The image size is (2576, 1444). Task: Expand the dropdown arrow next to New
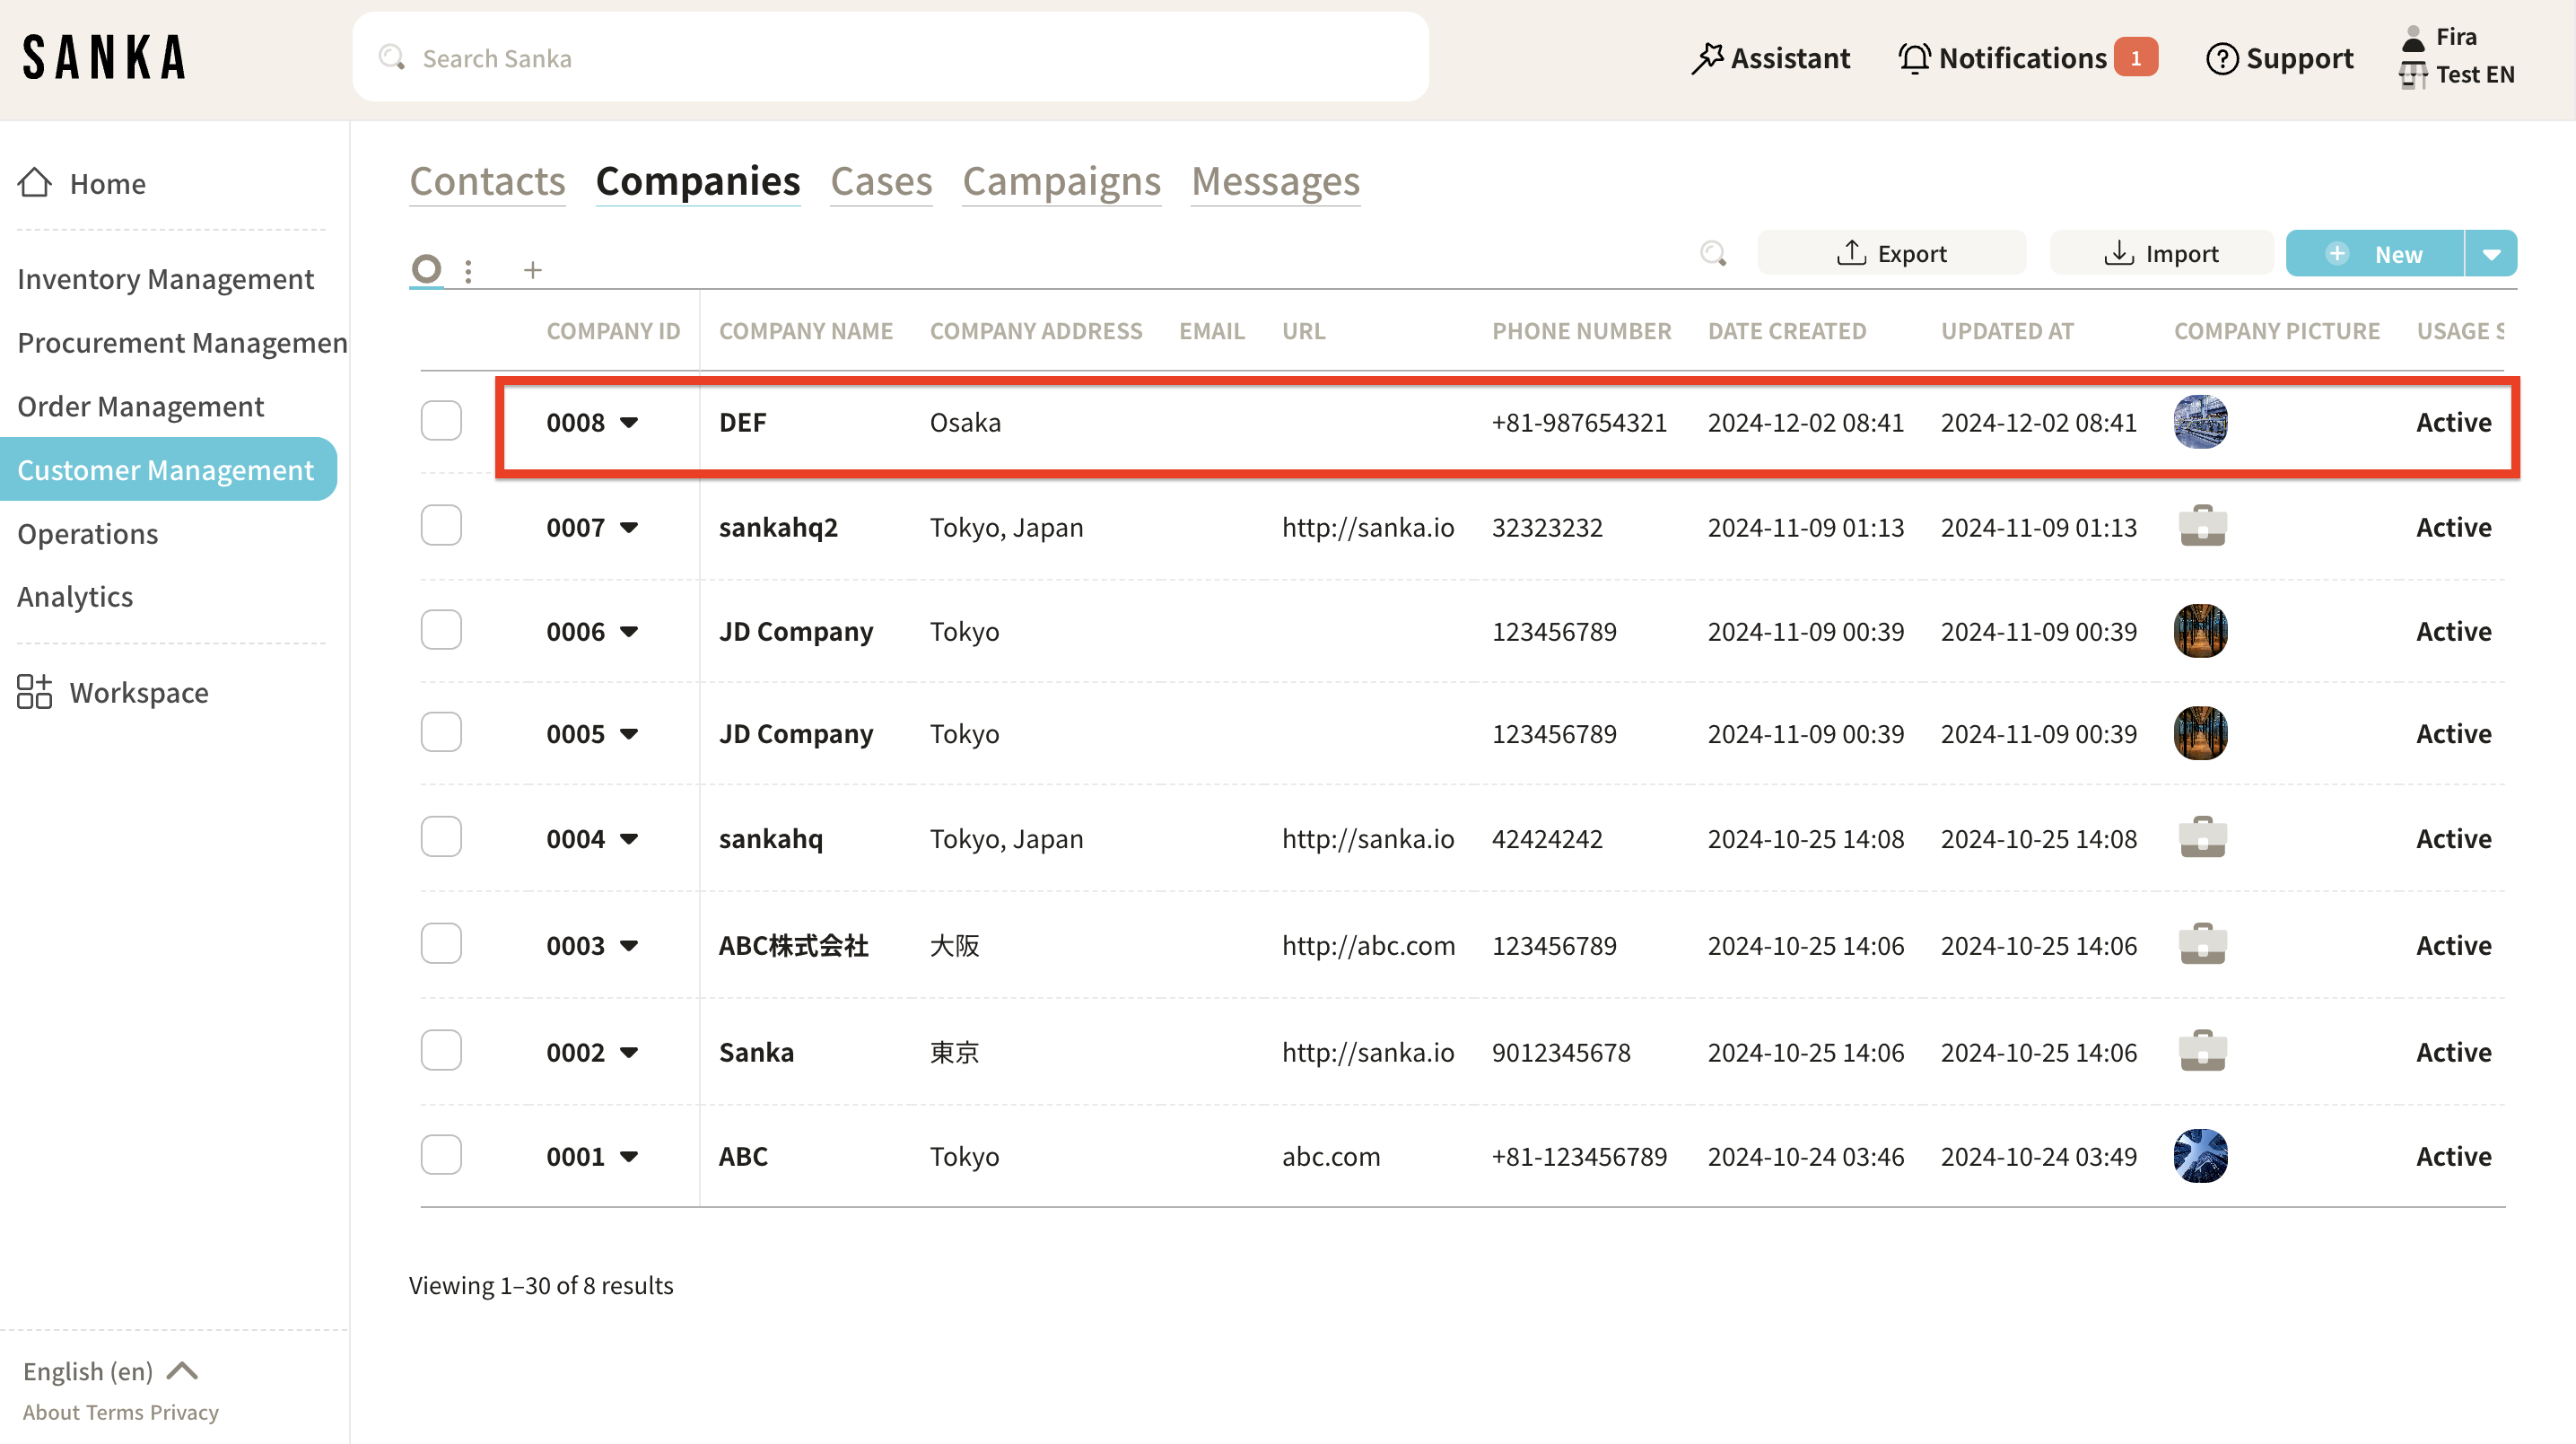[2491, 254]
